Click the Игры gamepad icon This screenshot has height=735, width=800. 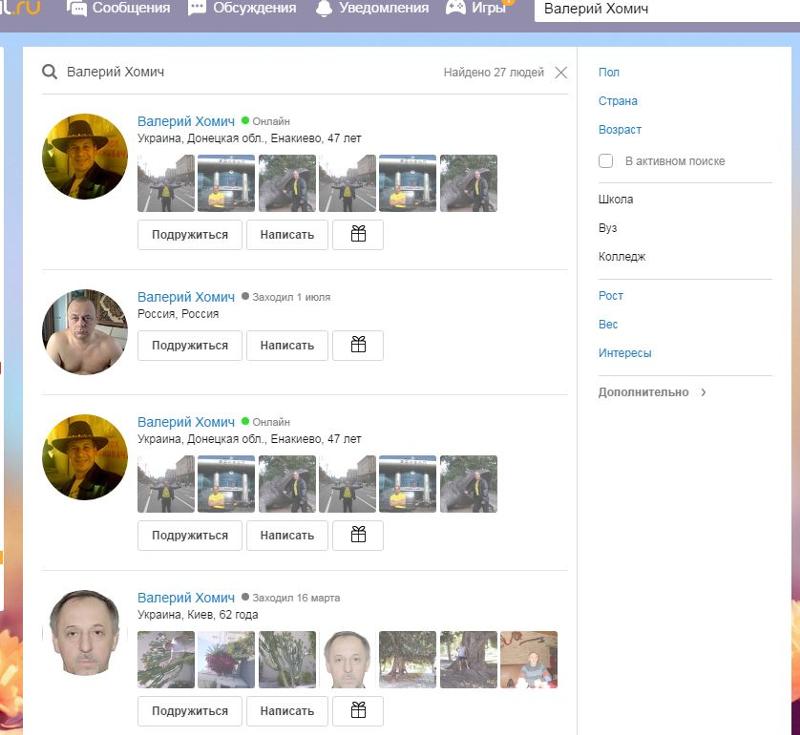[x=456, y=7]
